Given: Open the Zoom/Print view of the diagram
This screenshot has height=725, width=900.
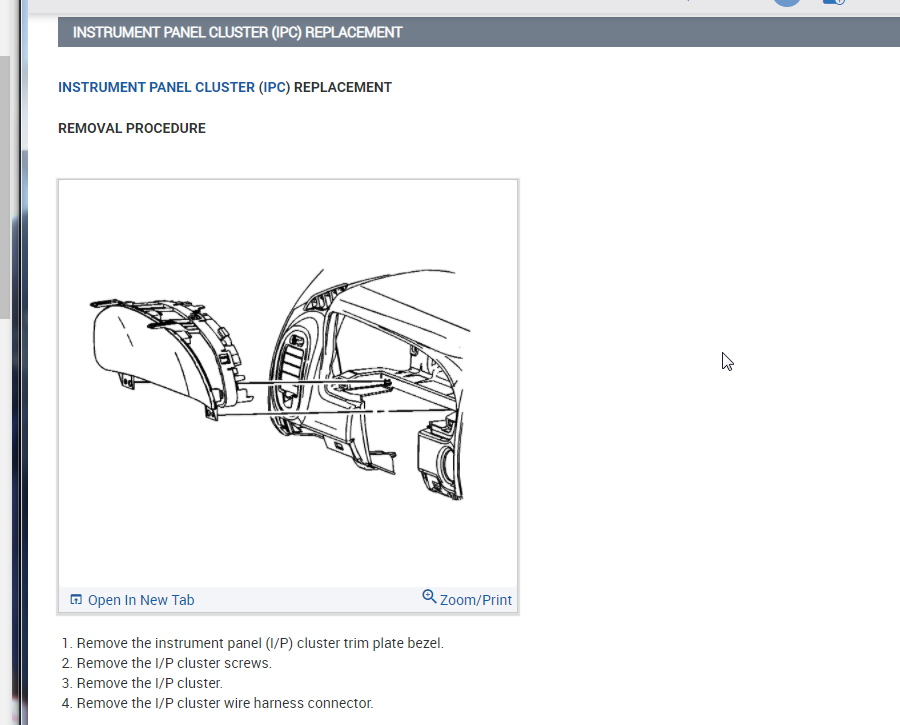Looking at the screenshot, I should (x=475, y=600).
